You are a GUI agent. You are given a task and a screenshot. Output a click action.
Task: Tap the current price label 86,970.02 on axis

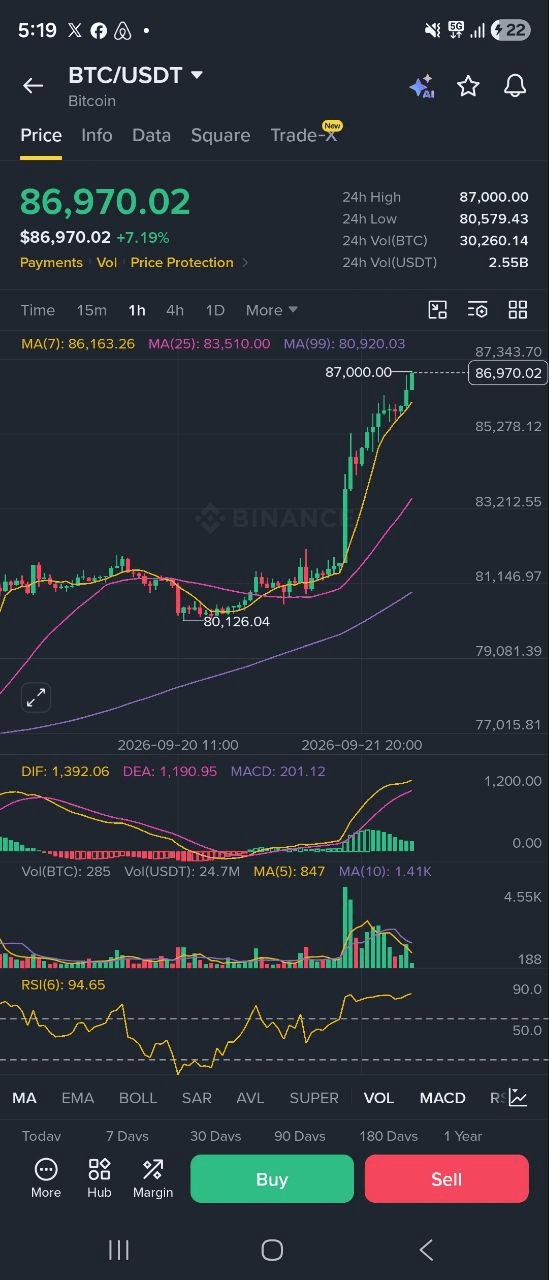[508, 373]
